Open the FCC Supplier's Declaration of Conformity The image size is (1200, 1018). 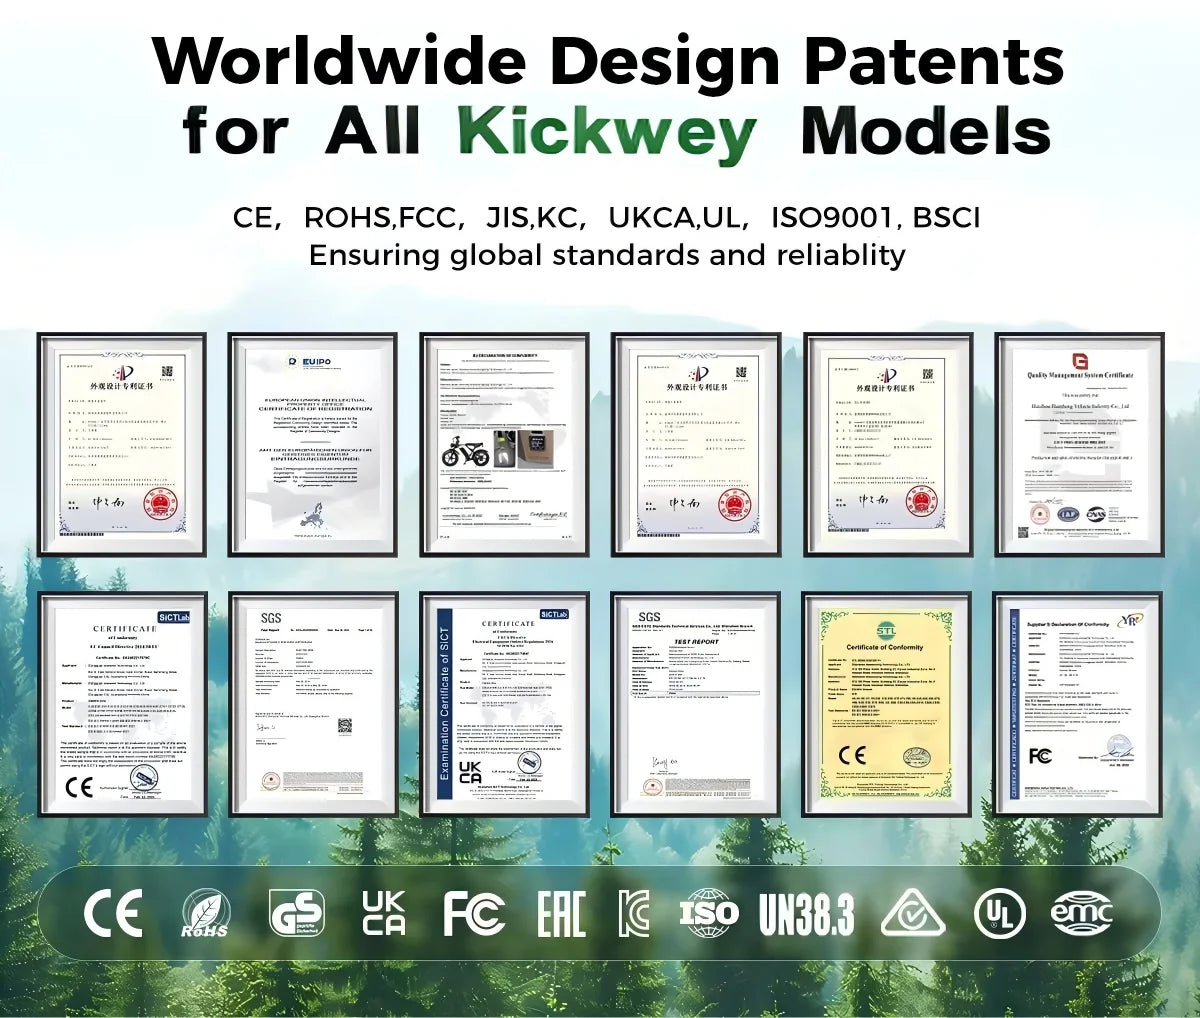(x=1079, y=704)
